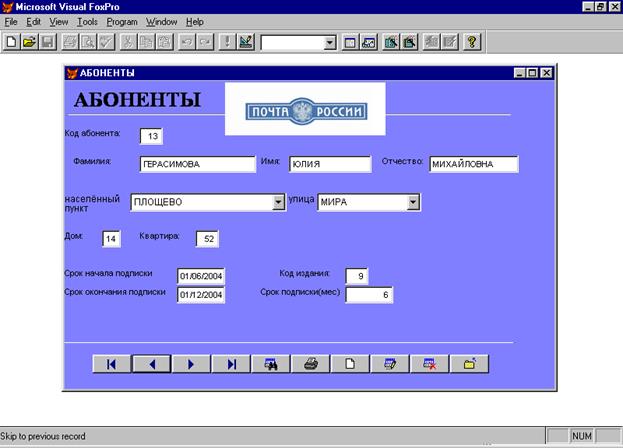The image size is (623, 448).
Task: Expand the toolbar database combo box
Action: (330, 43)
